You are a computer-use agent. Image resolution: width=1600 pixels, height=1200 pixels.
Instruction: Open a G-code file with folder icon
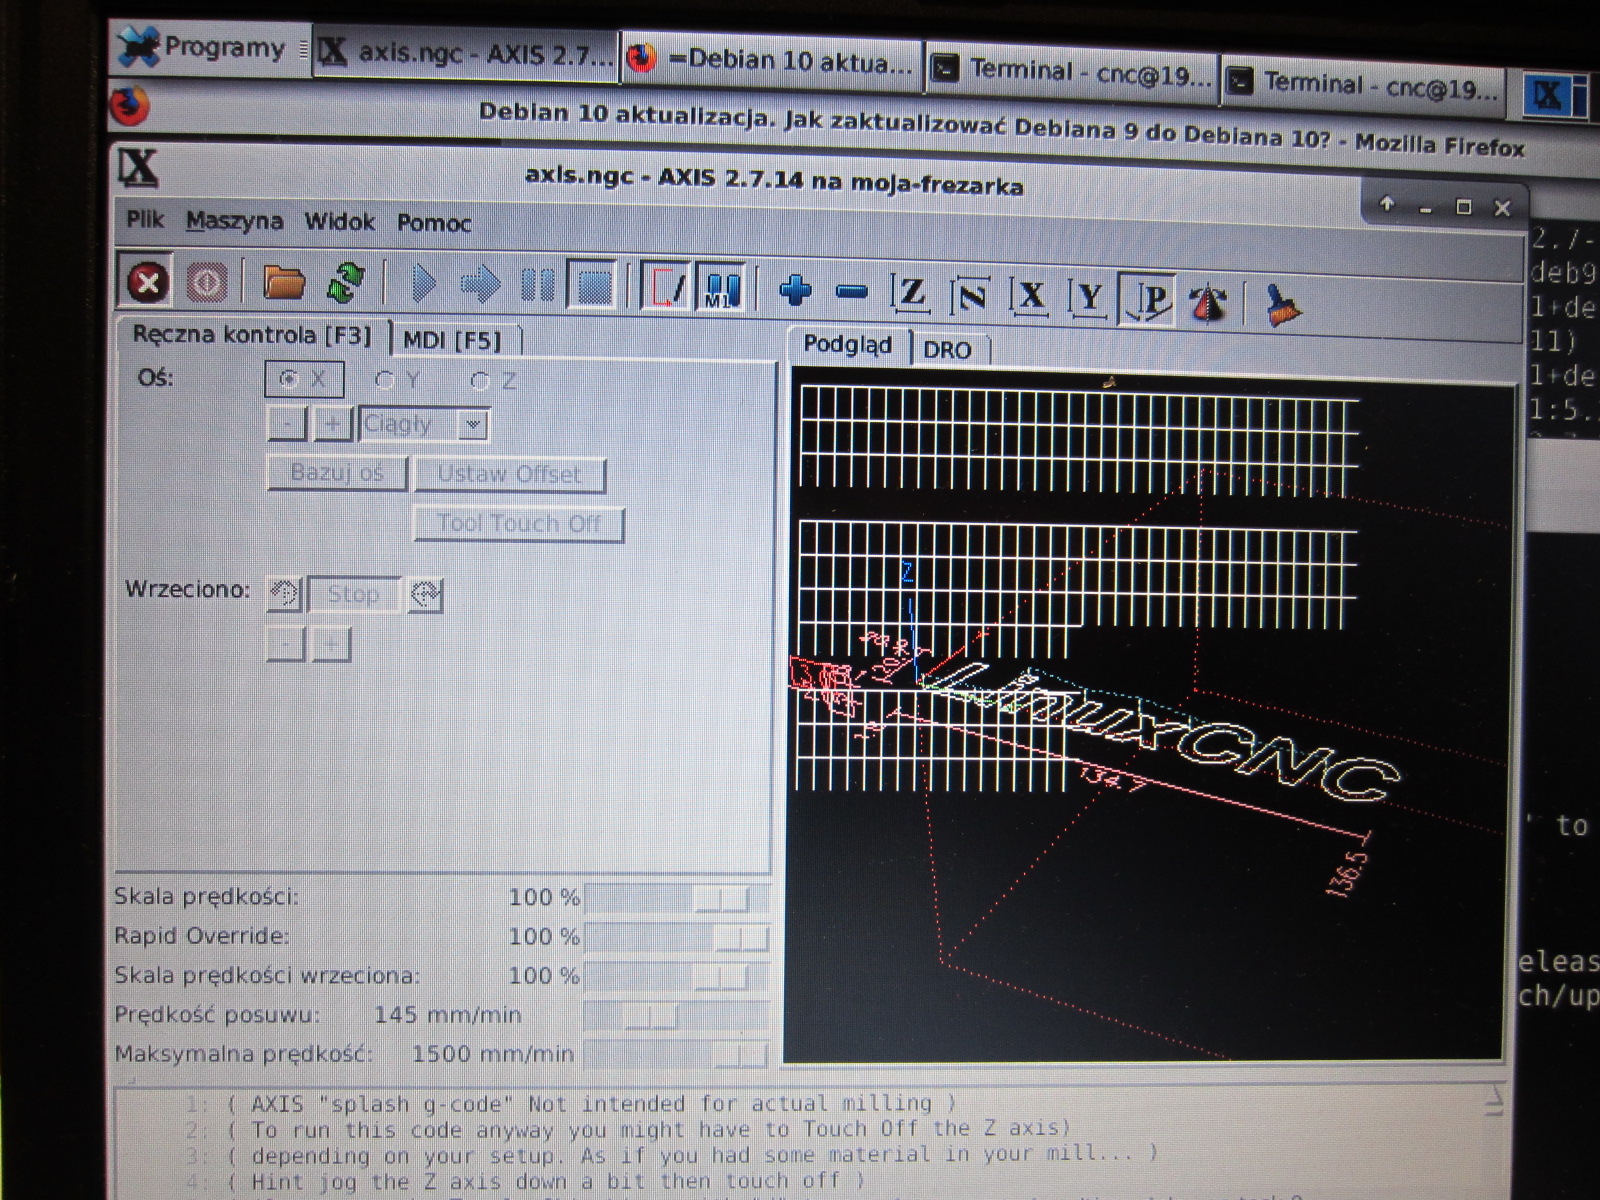click(x=283, y=284)
